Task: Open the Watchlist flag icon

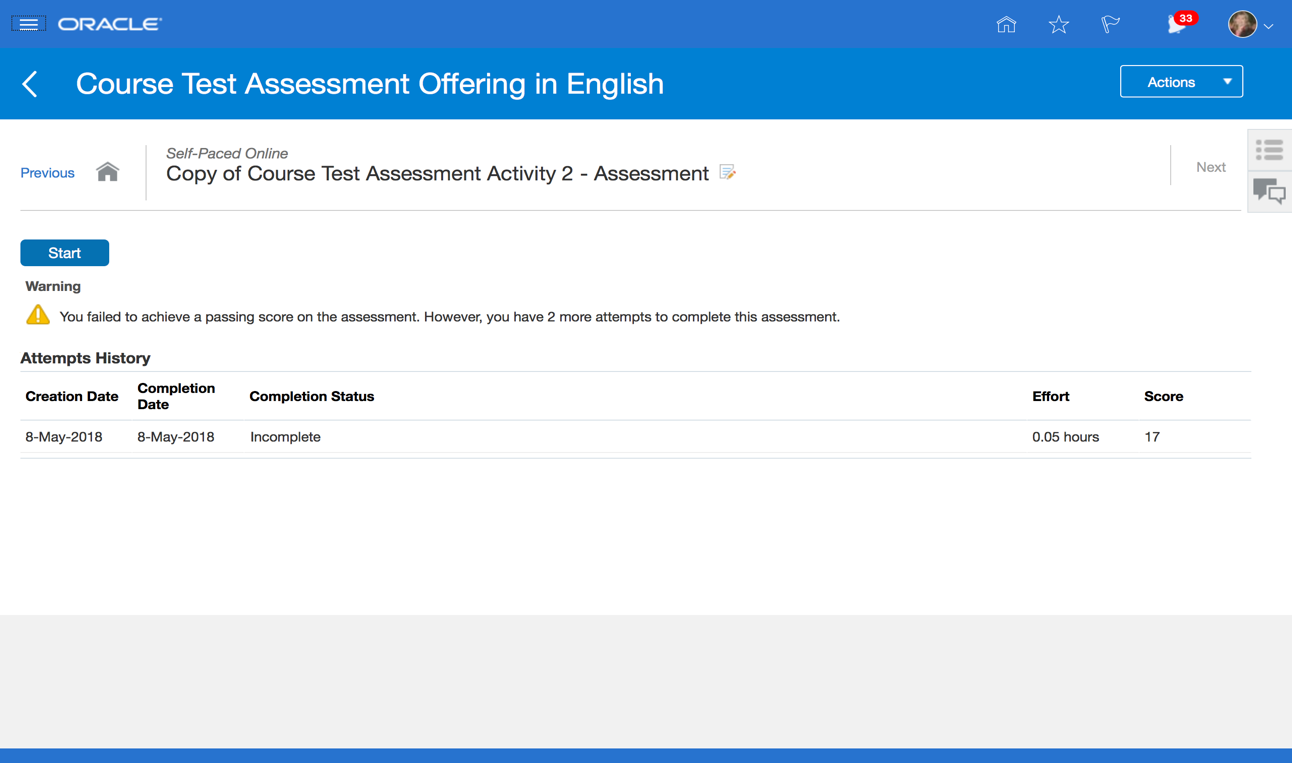Action: [x=1111, y=25]
